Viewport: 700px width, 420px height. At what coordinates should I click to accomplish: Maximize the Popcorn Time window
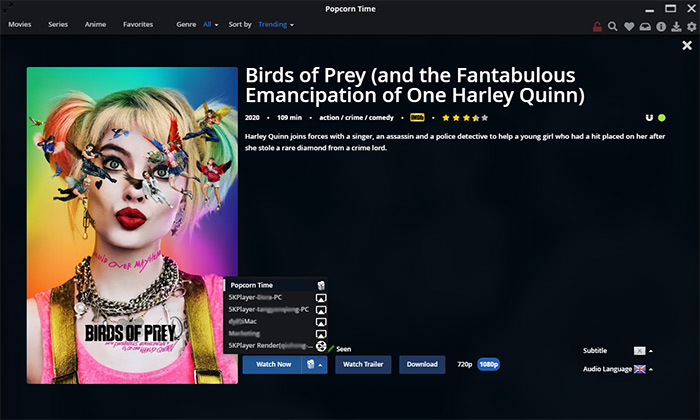tap(671, 8)
